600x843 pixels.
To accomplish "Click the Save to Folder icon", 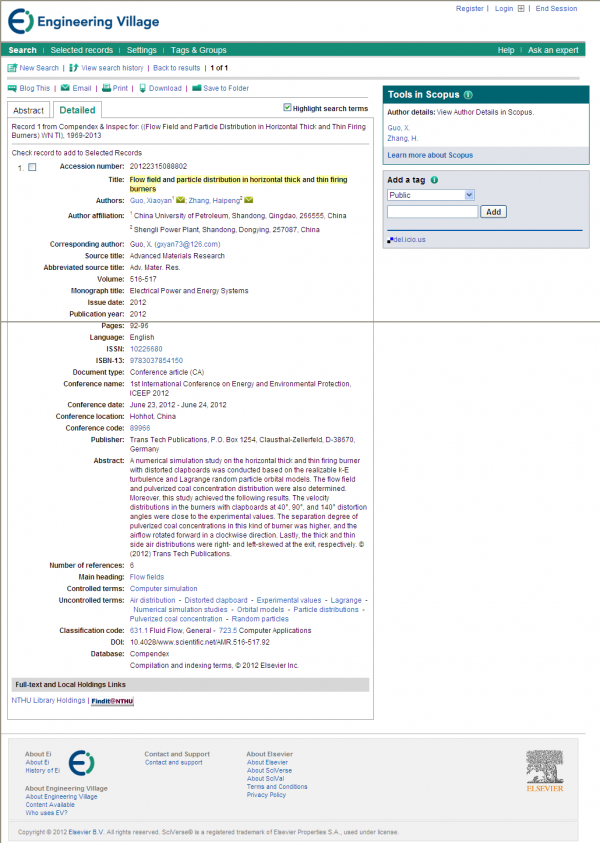I will (x=196, y=88).
